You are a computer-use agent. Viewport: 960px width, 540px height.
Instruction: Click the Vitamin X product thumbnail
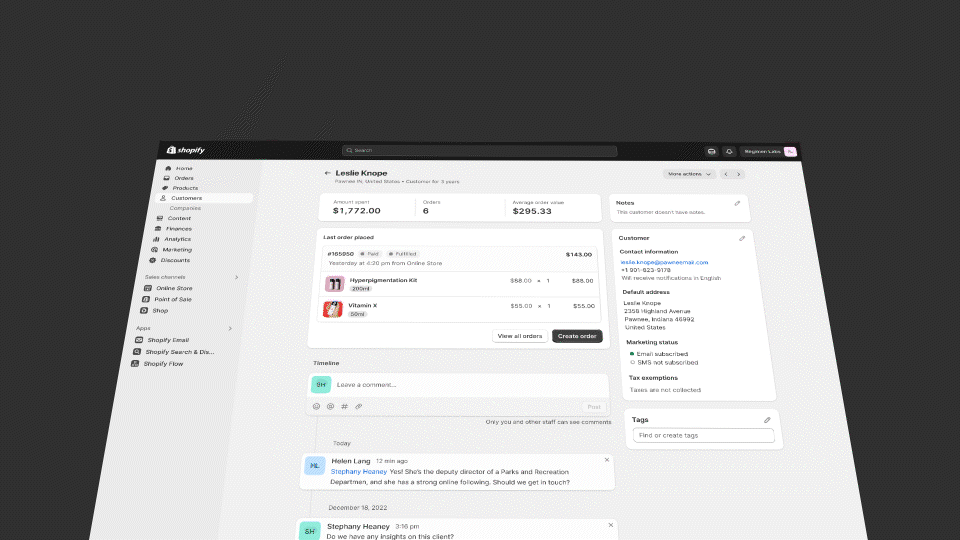point(332,309)
